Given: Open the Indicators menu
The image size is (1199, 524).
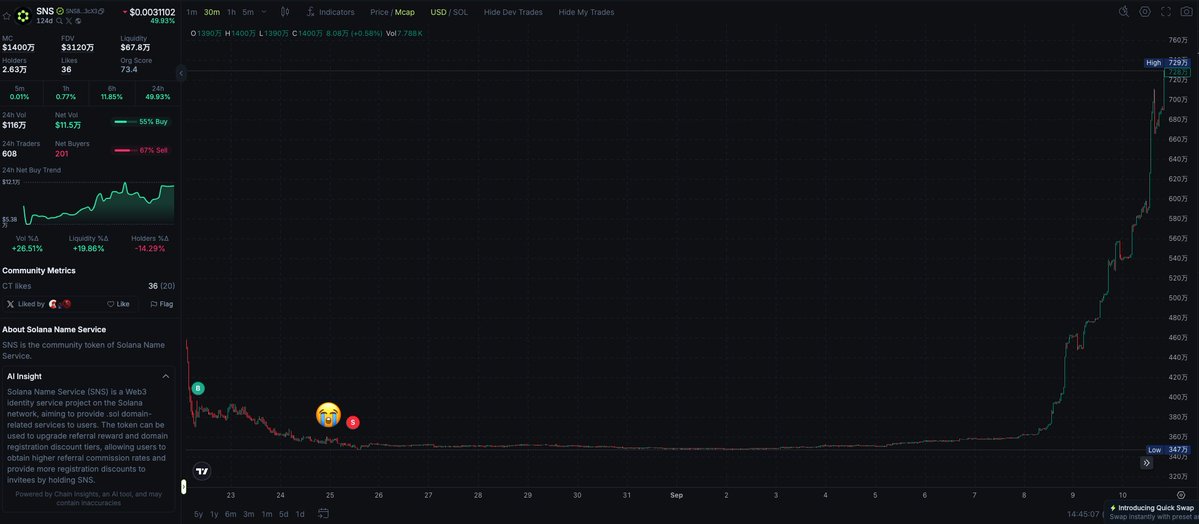Looking at the screenshot, I should pos(330,11).
